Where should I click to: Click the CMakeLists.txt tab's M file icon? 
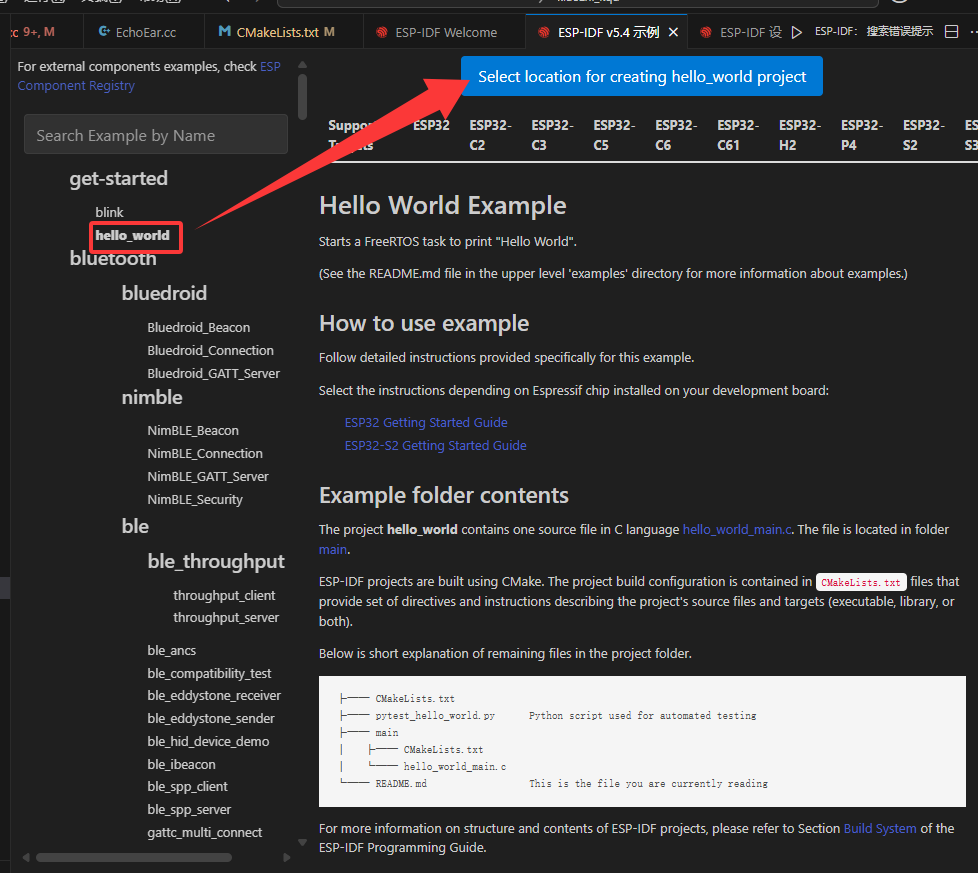pyautogui.click(x=225, y=32)
